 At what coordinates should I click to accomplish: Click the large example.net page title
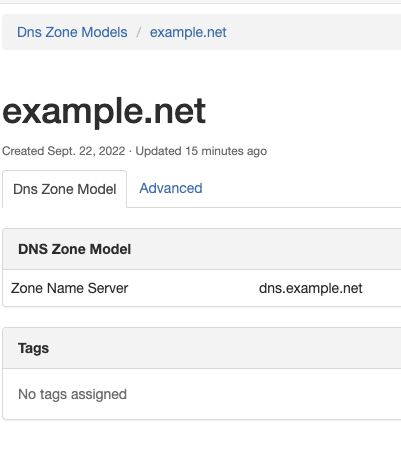(104, 111)
